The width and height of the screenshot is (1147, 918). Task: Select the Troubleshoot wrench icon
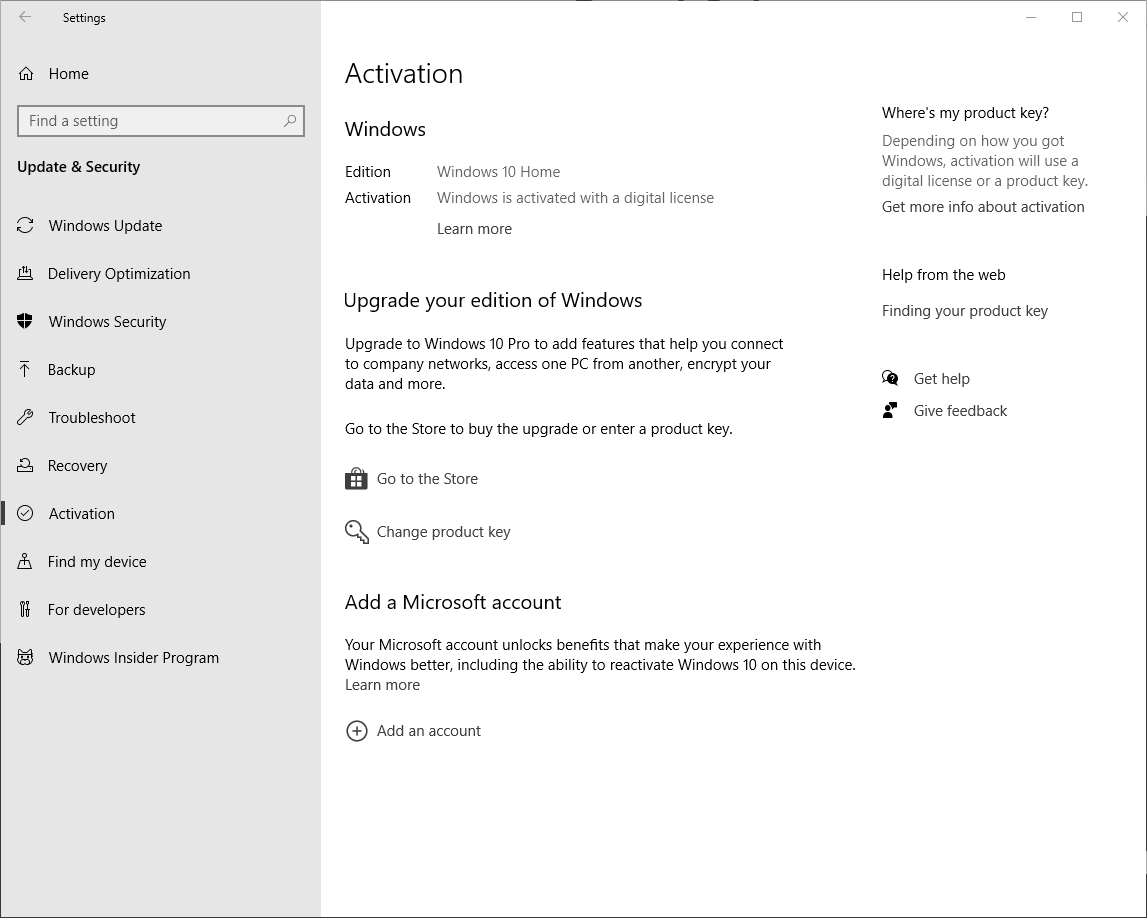[x=24, y=417]
